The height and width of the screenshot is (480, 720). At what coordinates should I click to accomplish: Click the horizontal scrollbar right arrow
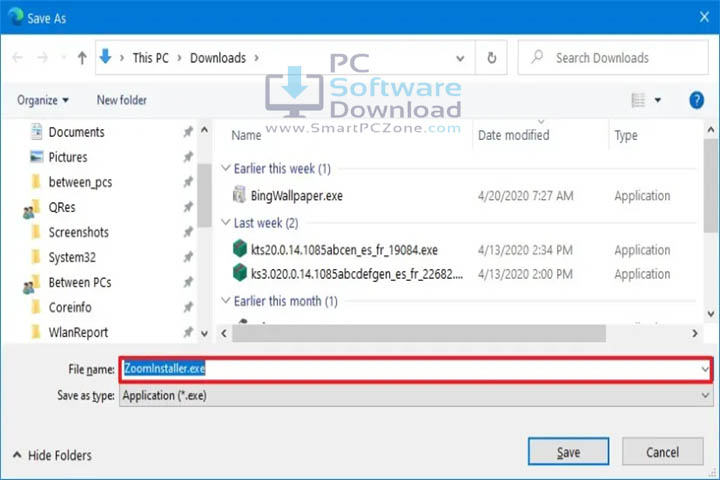tap(695, 333)
